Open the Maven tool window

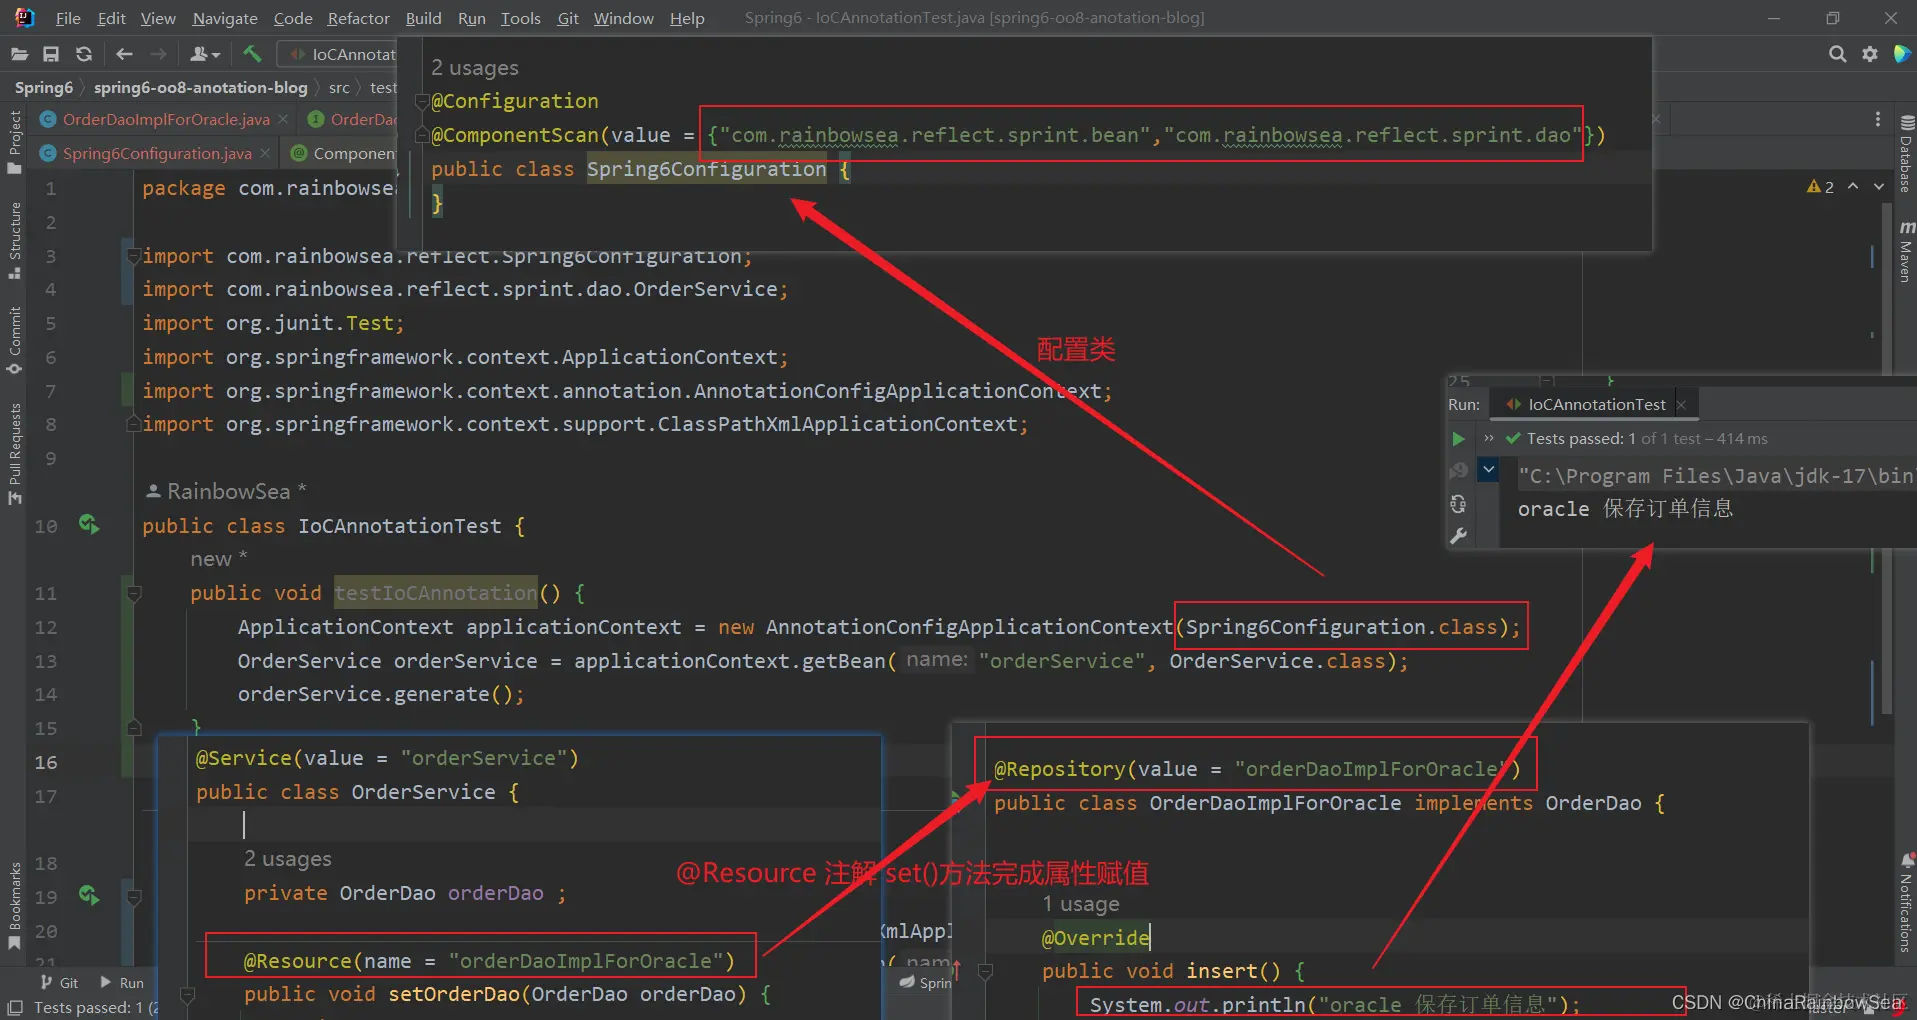(1905, 252)
